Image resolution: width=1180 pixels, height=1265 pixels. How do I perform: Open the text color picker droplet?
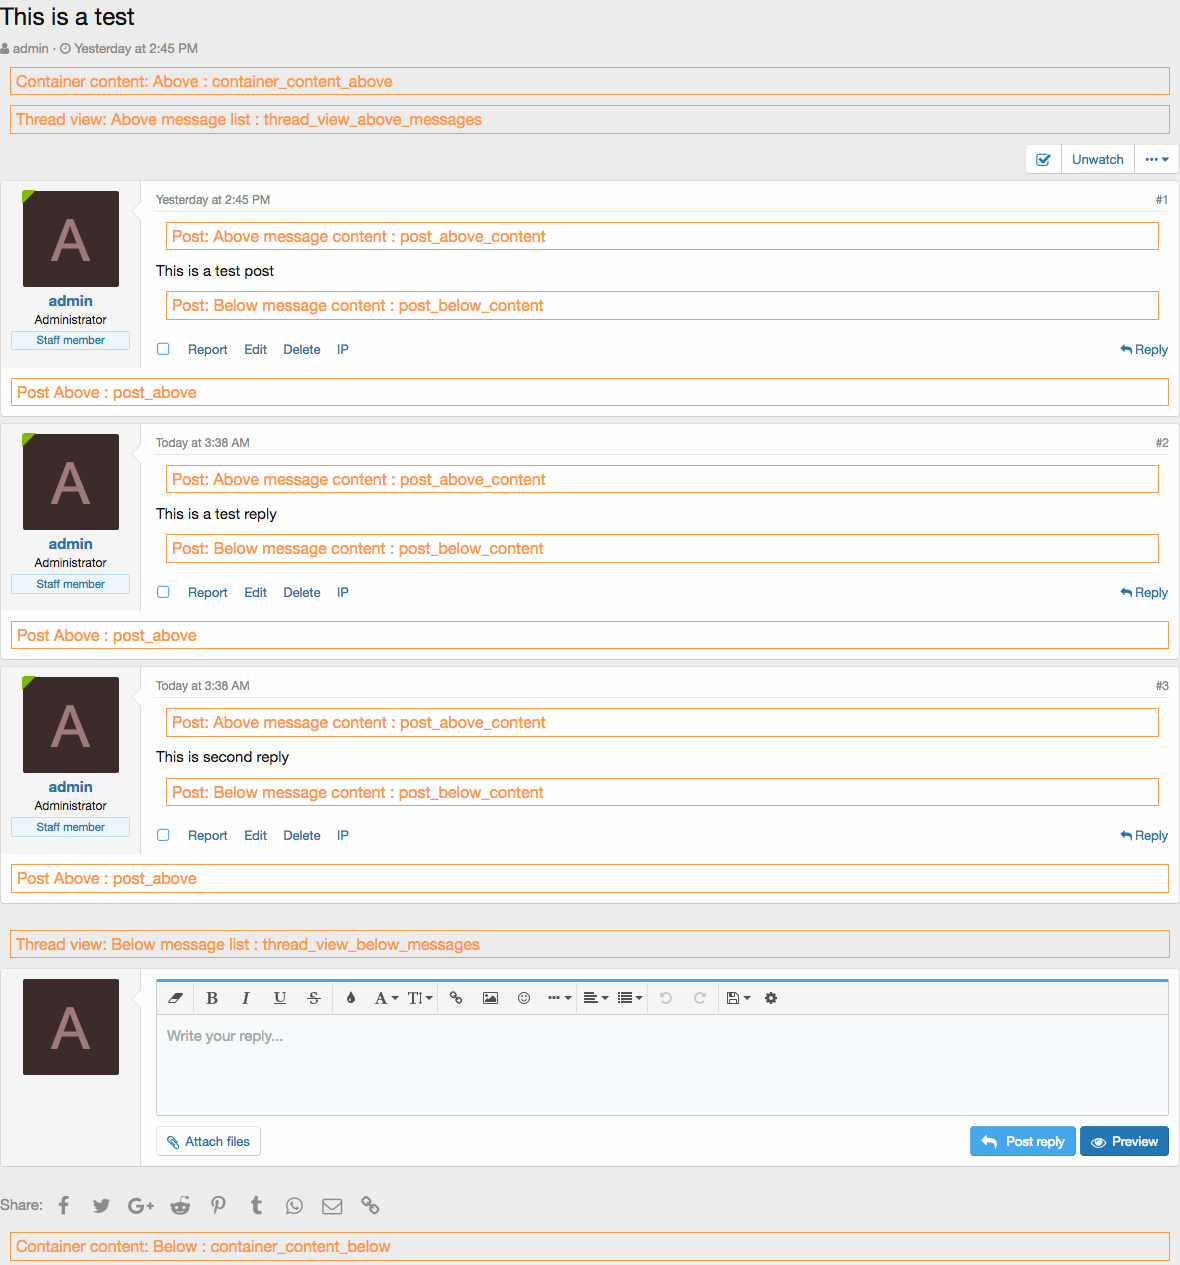351,998
